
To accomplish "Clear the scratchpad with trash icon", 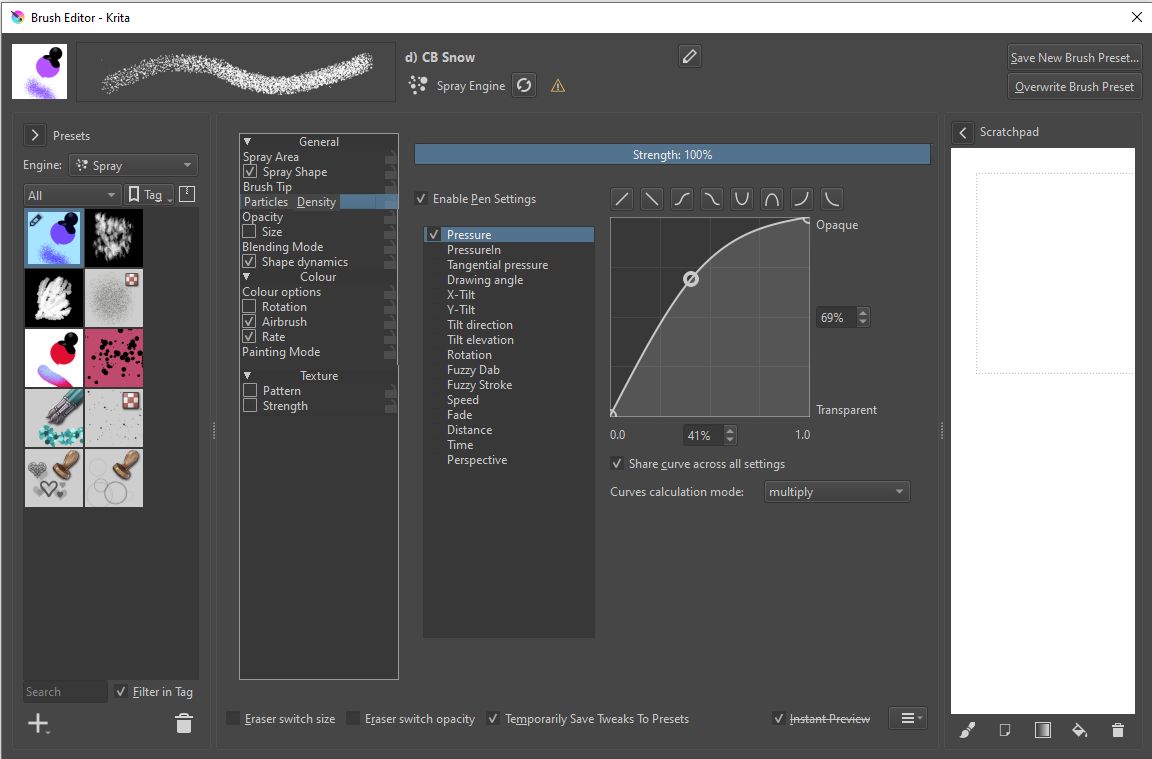I will point(1117,730).
